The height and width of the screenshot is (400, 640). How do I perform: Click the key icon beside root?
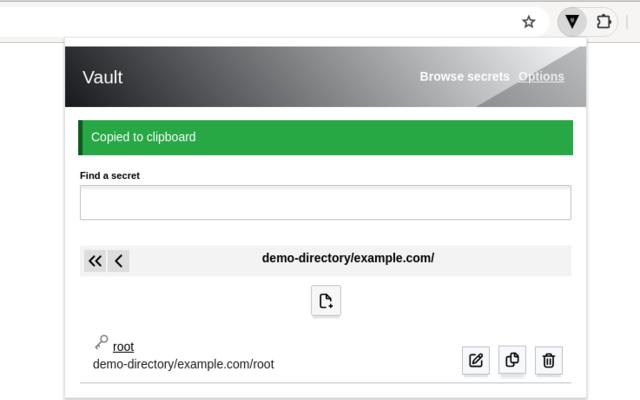point(102,342)
